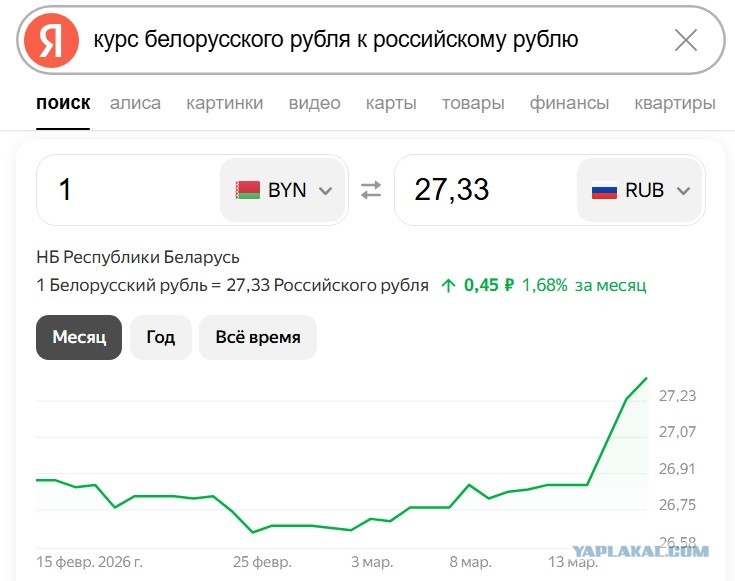Clear the search query with X icon
The height and width of the screenshot is (581, 735).
(686, 40)
